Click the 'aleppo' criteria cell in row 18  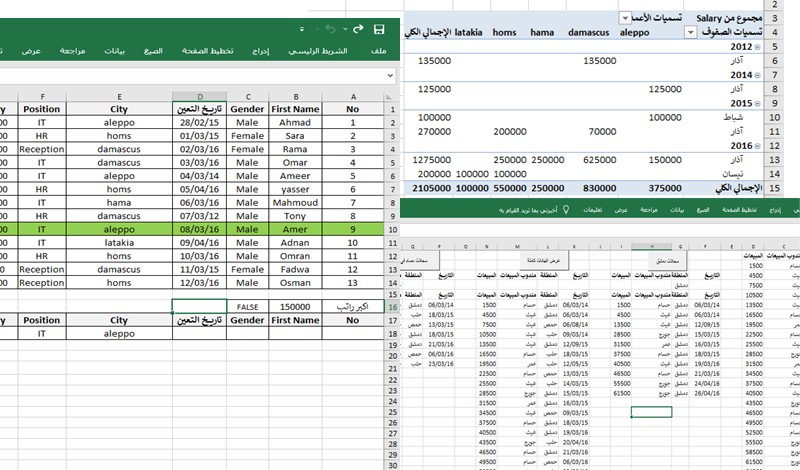(119, 333)
